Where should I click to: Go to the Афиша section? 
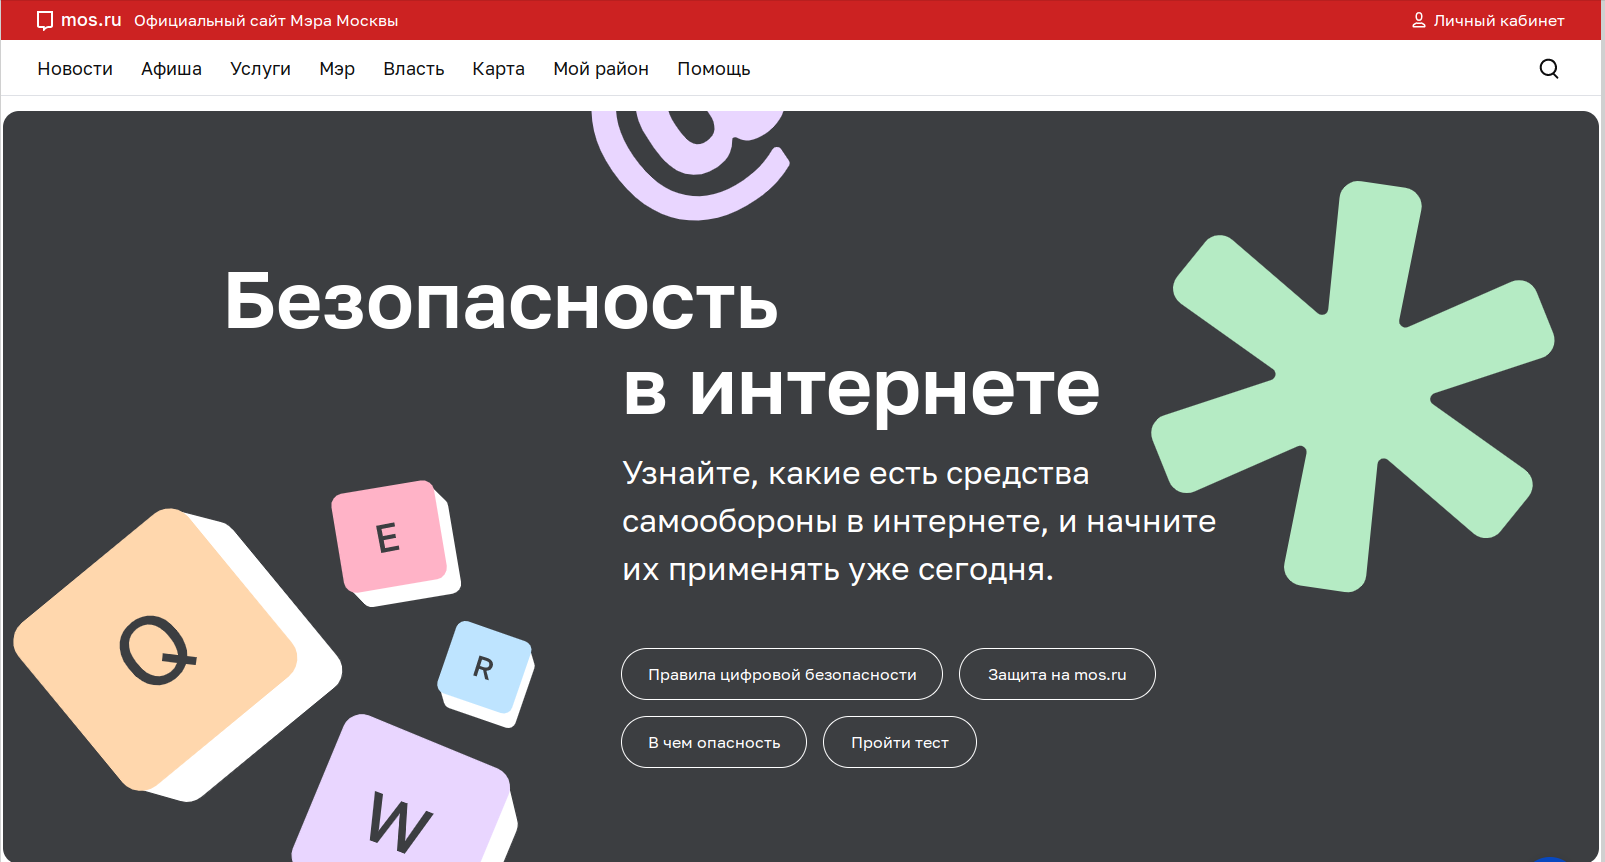171,69
